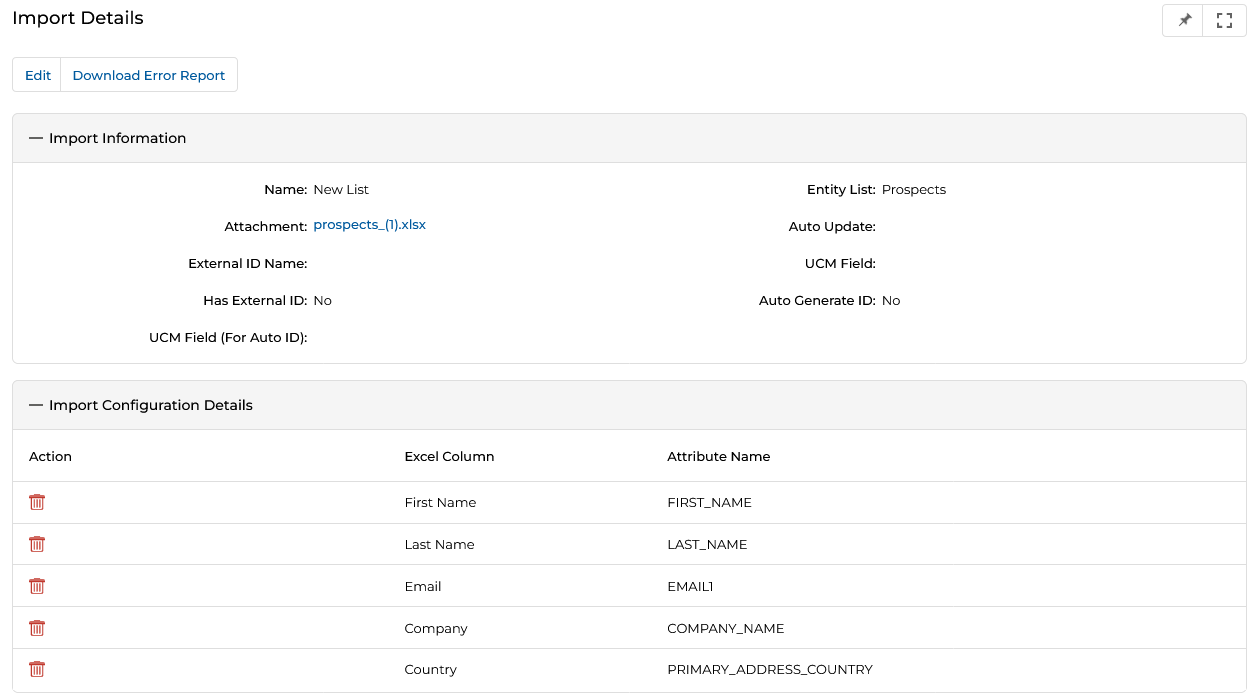Select the COMPANY_NAME attribute cell
1256x699 pixels.
tap(725, 628)
